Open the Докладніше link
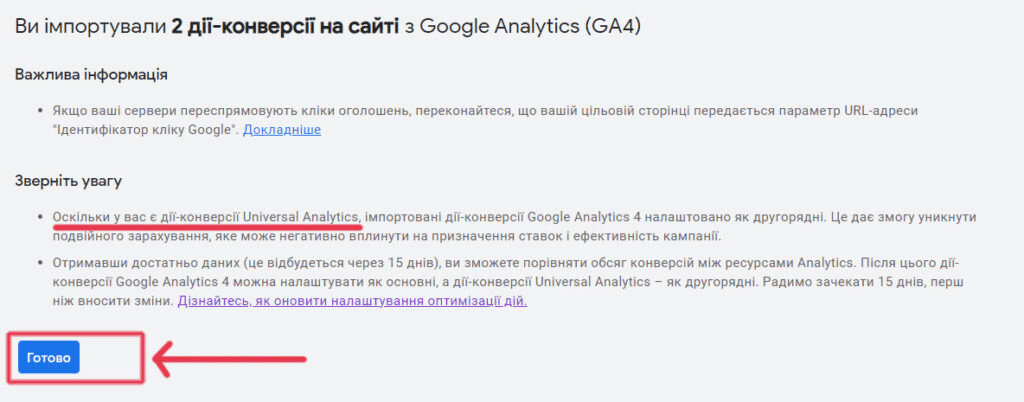The width and height of the screenshot is (1024, 402). point(282,130)
